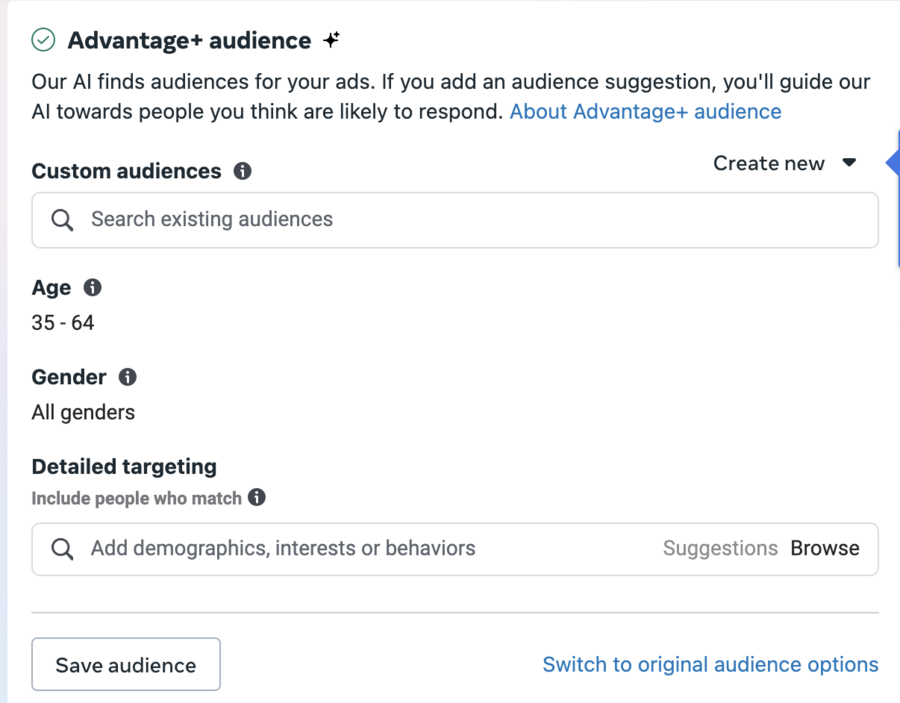Image resolution: width=900 pixels, height=703 pixels.
Task: Open the Create new menu label
Action: pyautogui.click(x=769, y=164)
